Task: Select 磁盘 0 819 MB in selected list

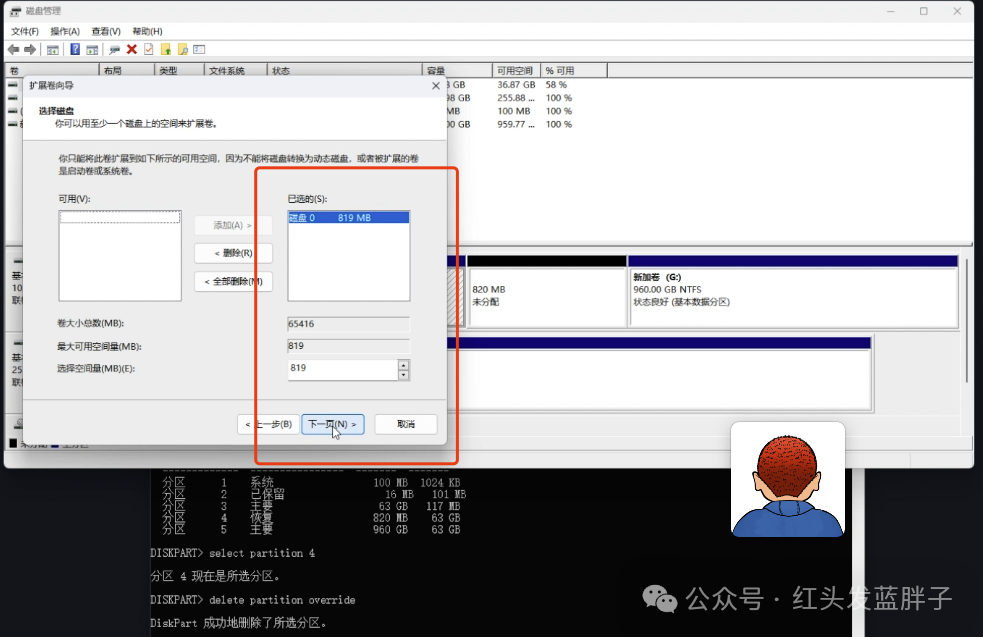Action: 349,218
